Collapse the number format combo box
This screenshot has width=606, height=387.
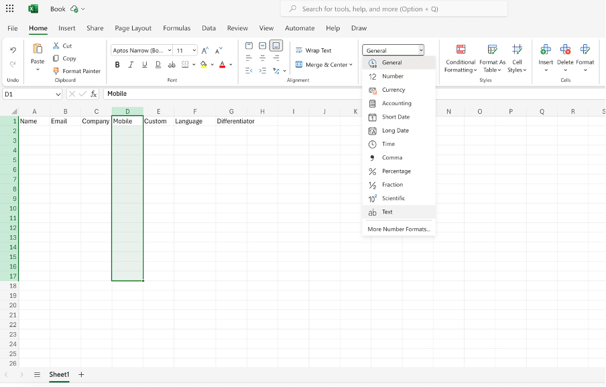pyautogui.click(x=421, y=50)
